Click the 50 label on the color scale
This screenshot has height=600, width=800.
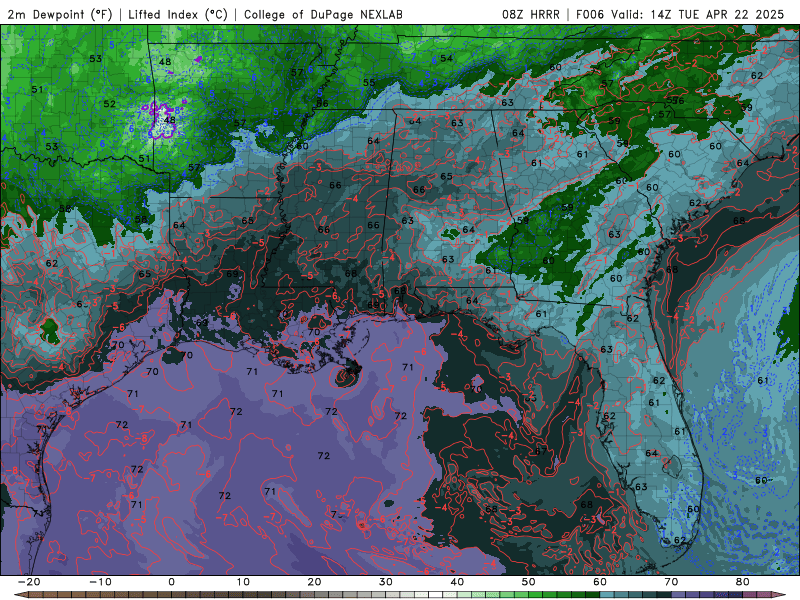point(529,582)
